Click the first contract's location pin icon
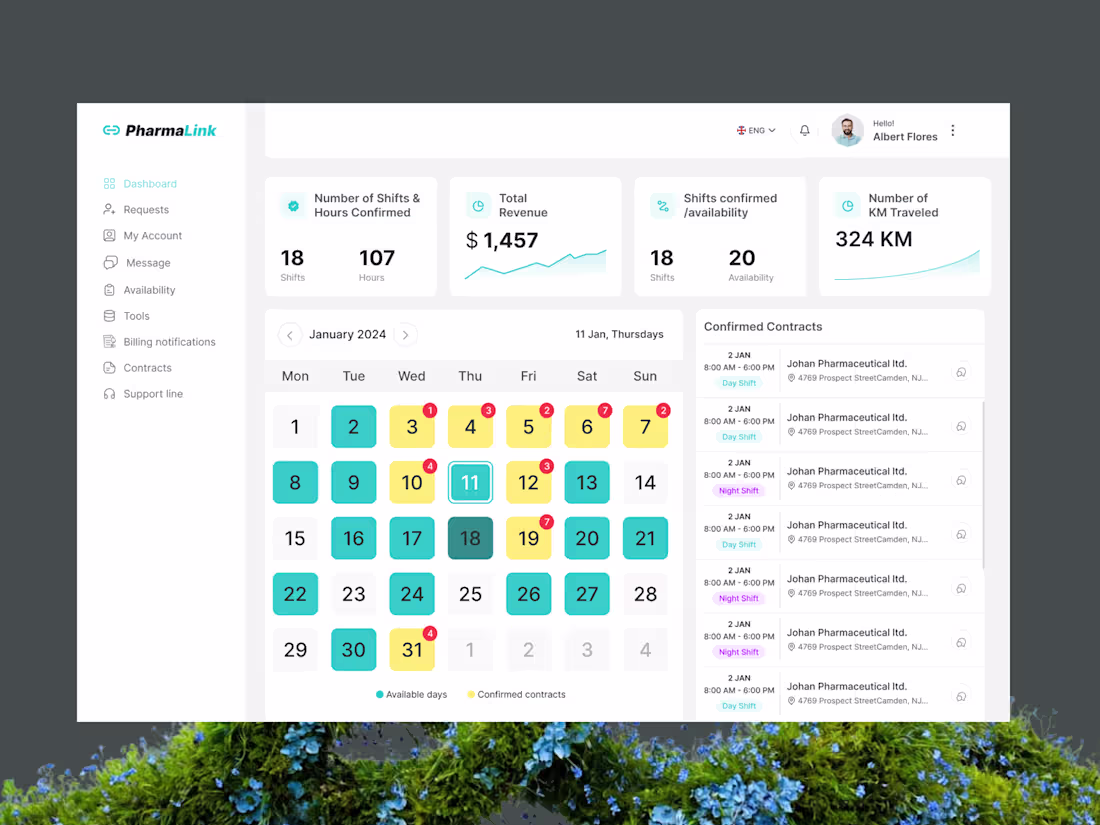Viewport: 1100px width, 825px height. click(x=791, y=378)
